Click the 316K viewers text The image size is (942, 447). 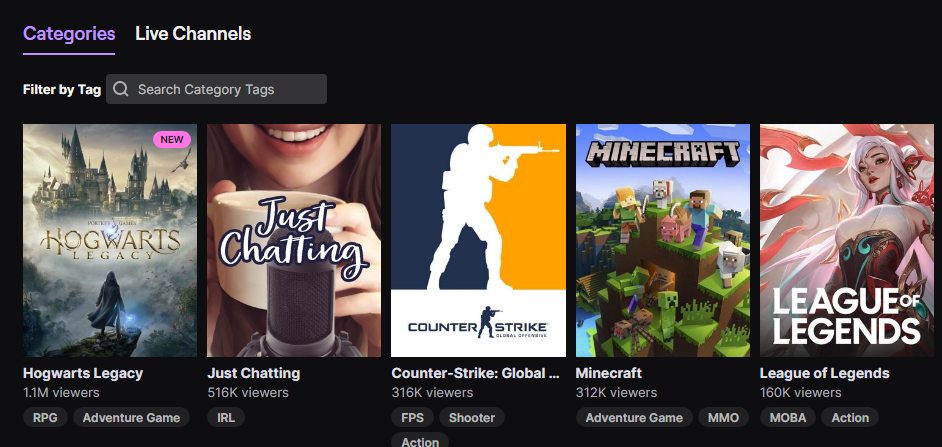tap(432, 392)
